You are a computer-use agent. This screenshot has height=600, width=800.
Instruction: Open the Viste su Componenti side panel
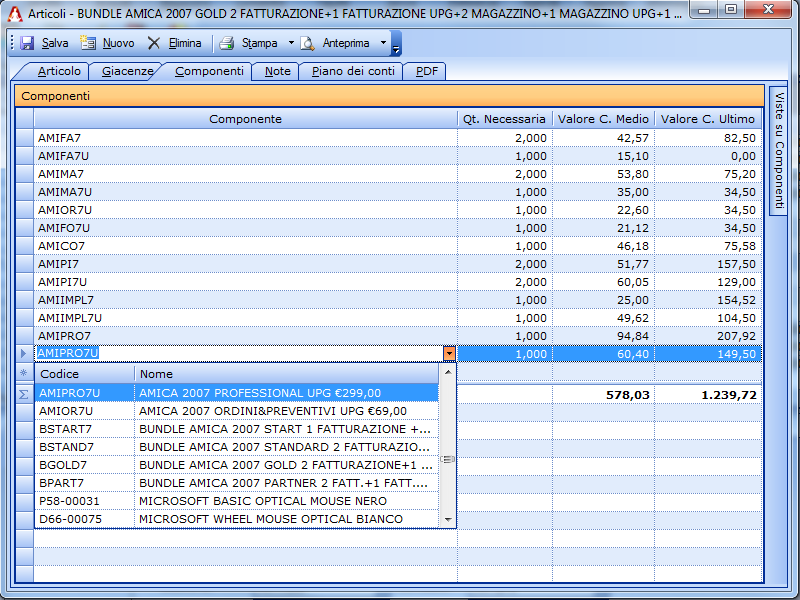778,151
